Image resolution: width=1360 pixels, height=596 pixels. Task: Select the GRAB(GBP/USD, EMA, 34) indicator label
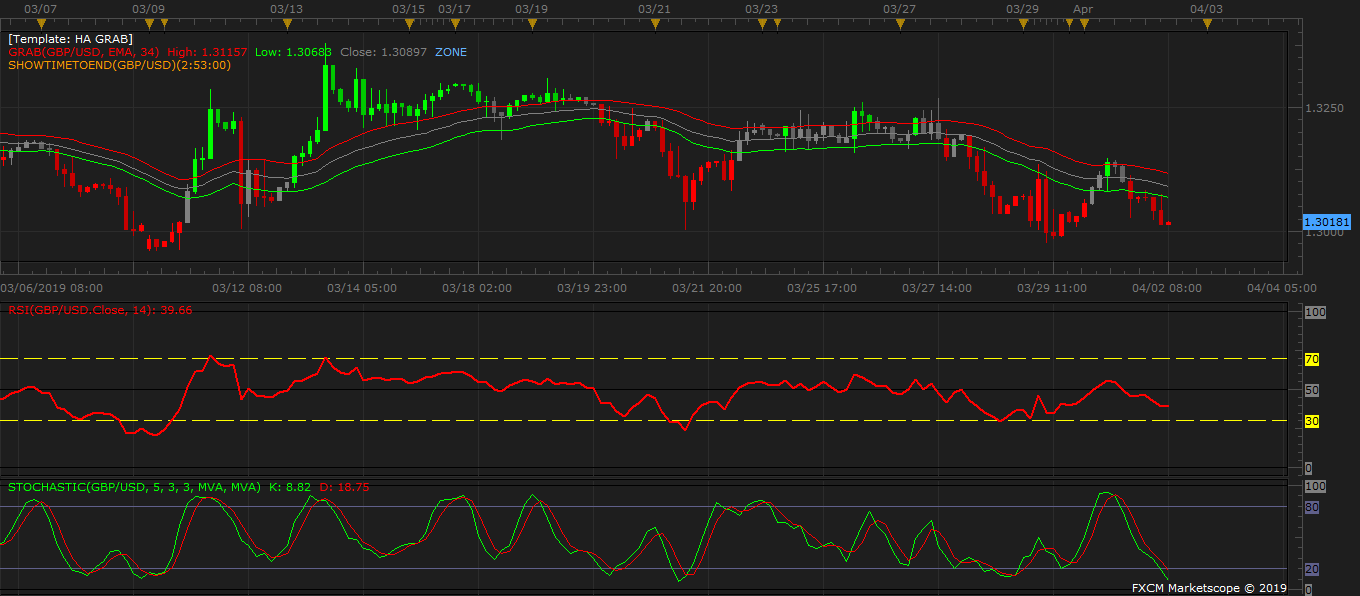(x=84, y=52)
